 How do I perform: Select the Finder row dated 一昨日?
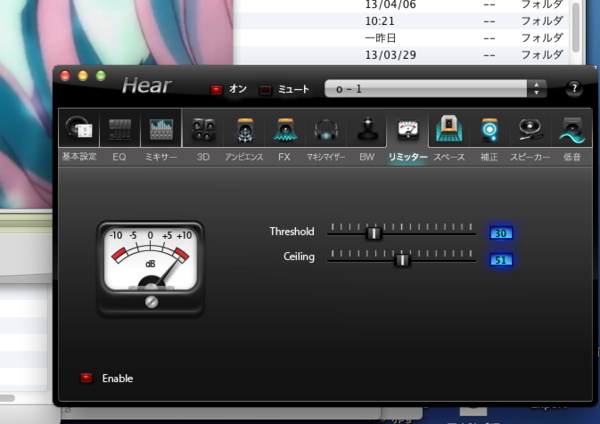401,38
